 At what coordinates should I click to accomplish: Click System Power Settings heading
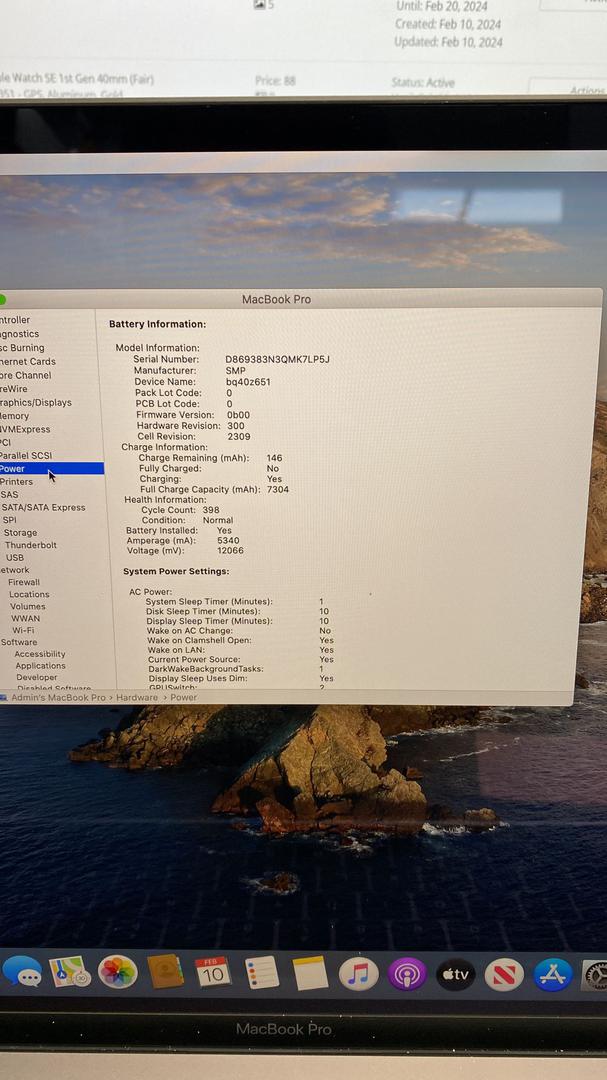click(176, 572)
